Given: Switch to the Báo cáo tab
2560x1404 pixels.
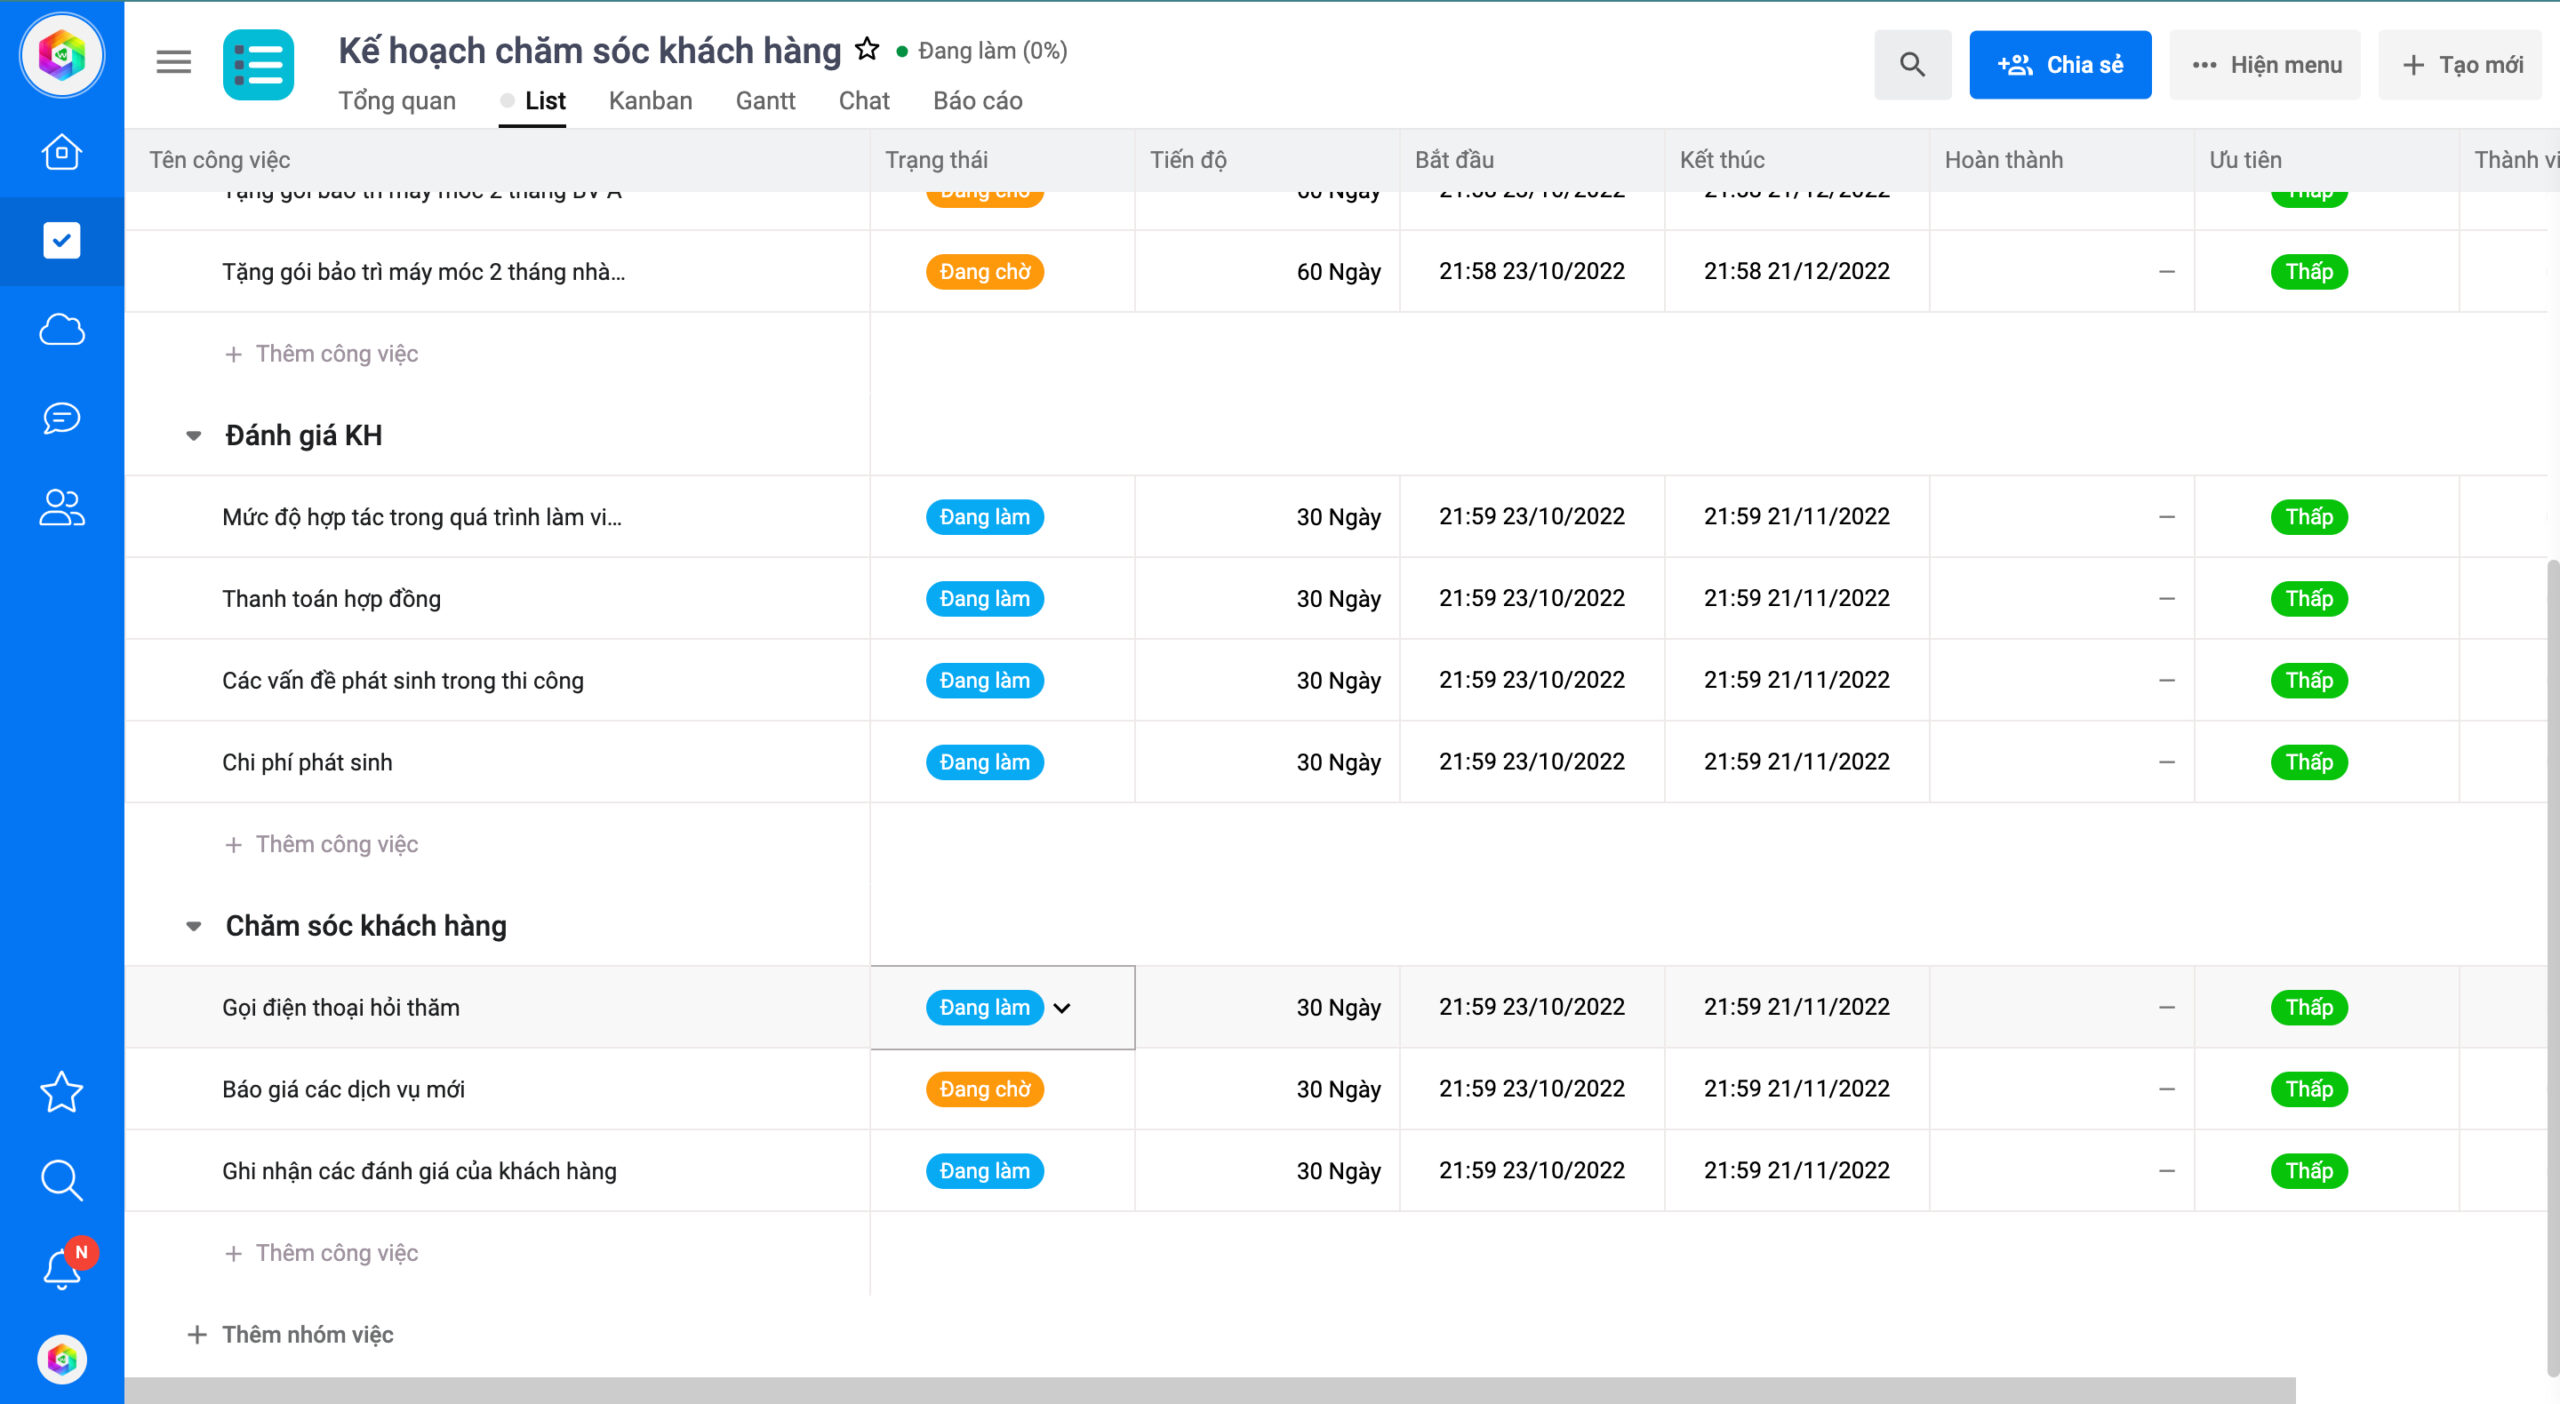Looking at the screenshot, I should coord(977,101).
